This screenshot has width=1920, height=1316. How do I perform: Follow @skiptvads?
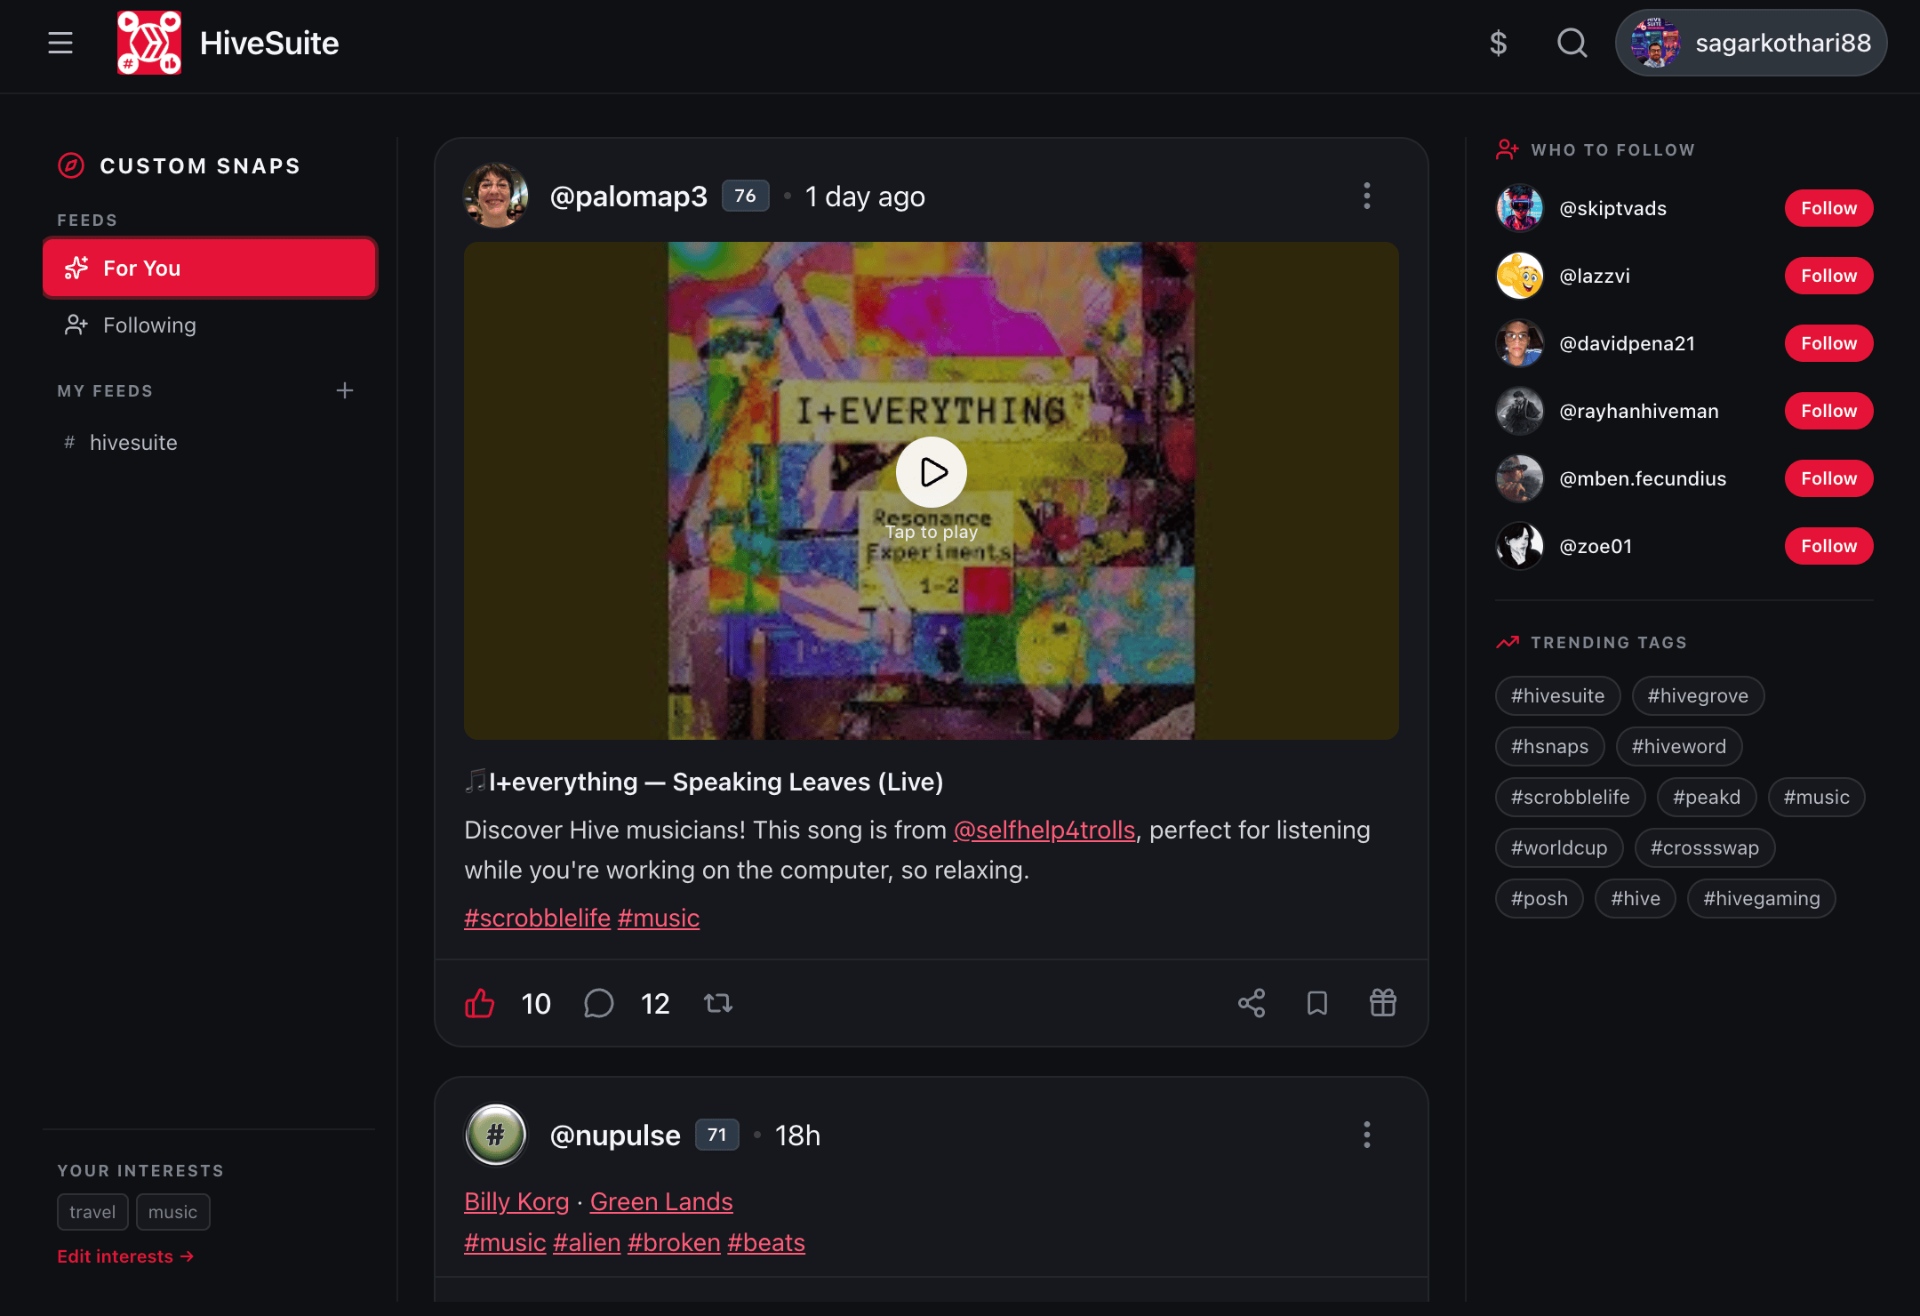pos(1828,208)
